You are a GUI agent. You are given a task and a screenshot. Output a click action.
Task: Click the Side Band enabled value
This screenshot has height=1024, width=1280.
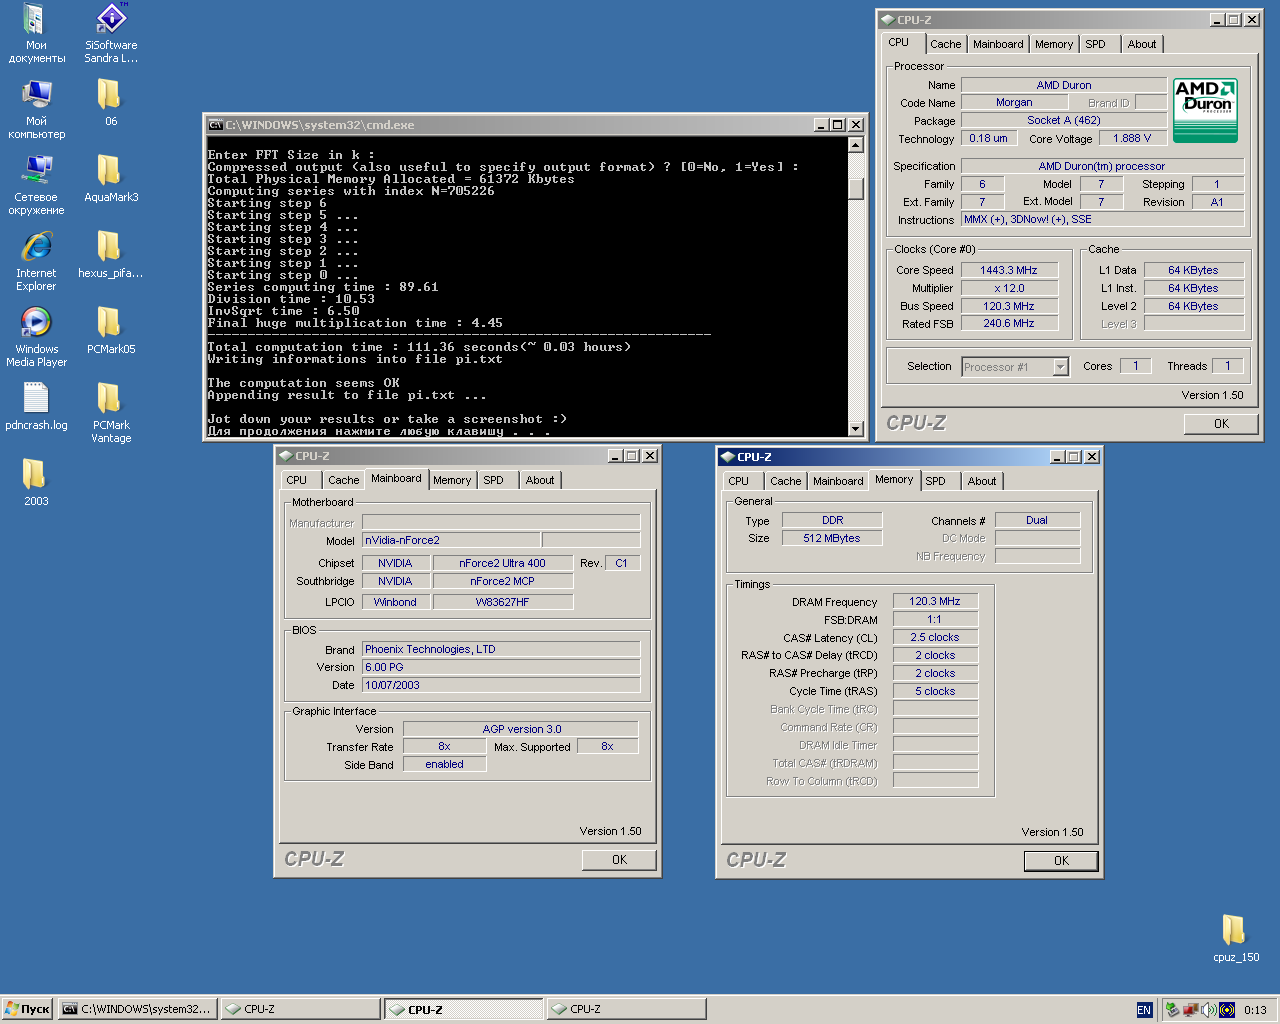tap(444, 764)
